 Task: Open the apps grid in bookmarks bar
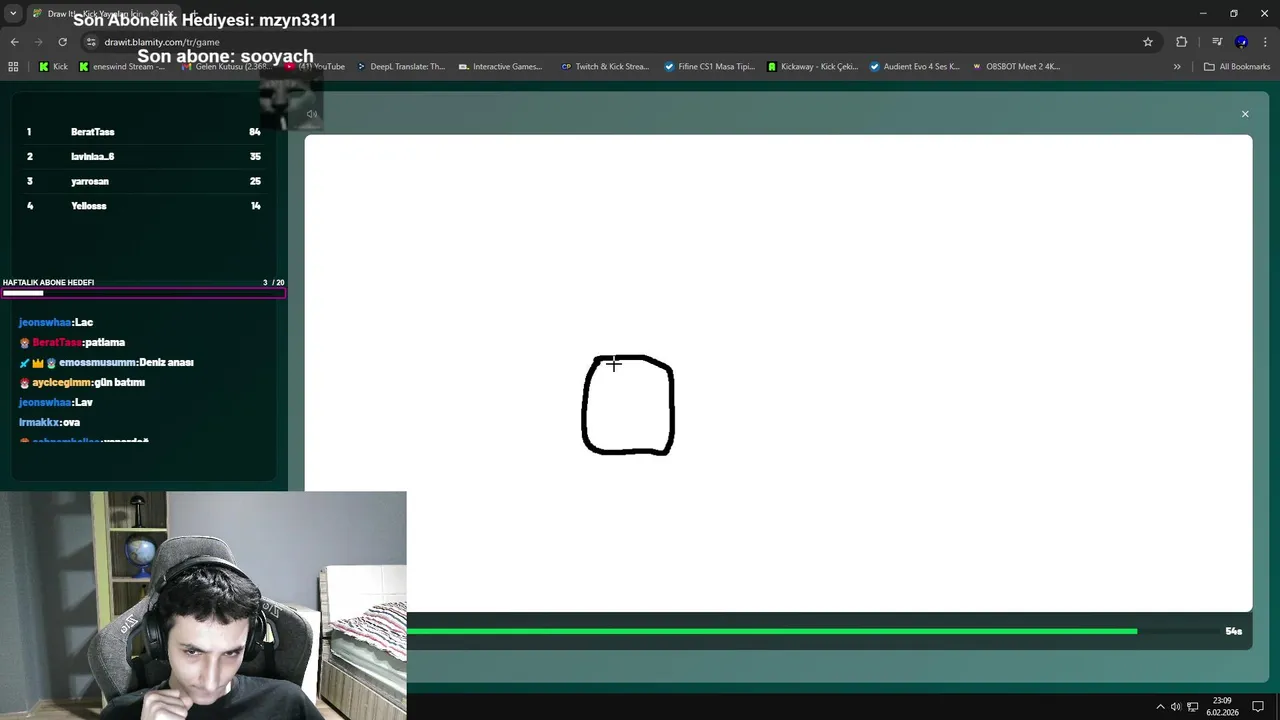click(13, 67)
